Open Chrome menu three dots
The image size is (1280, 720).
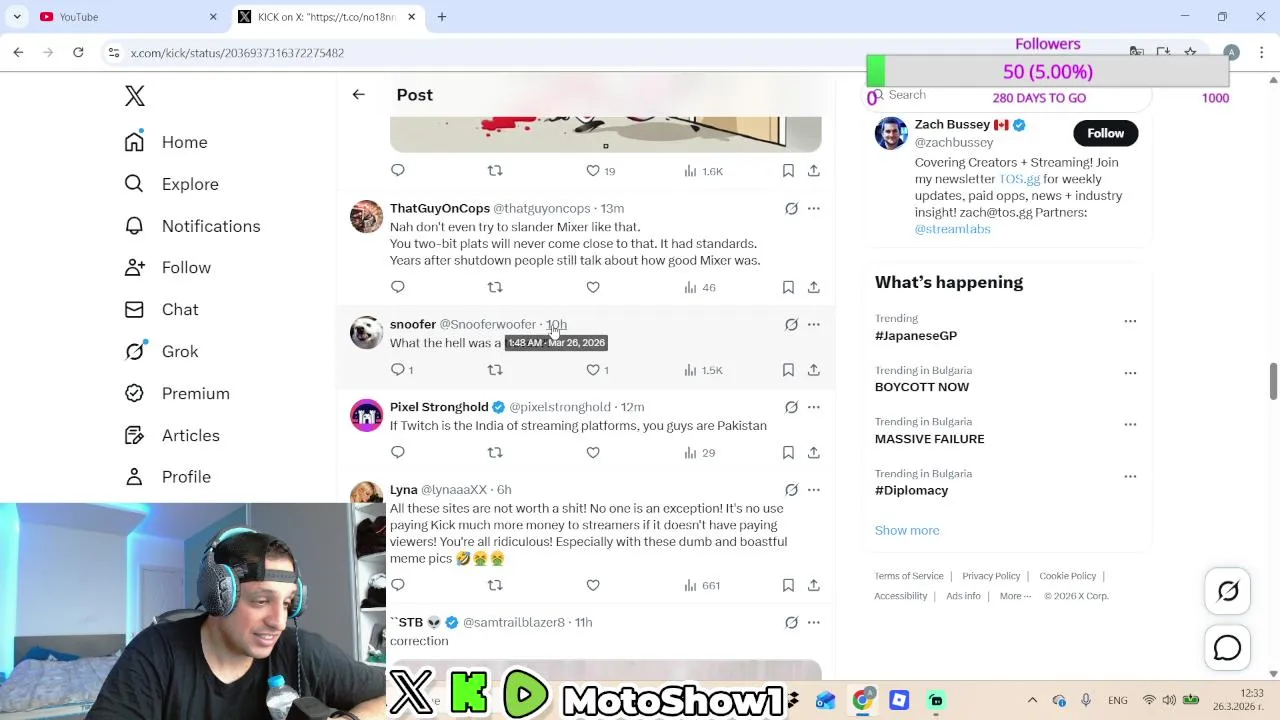(1261, 52)
